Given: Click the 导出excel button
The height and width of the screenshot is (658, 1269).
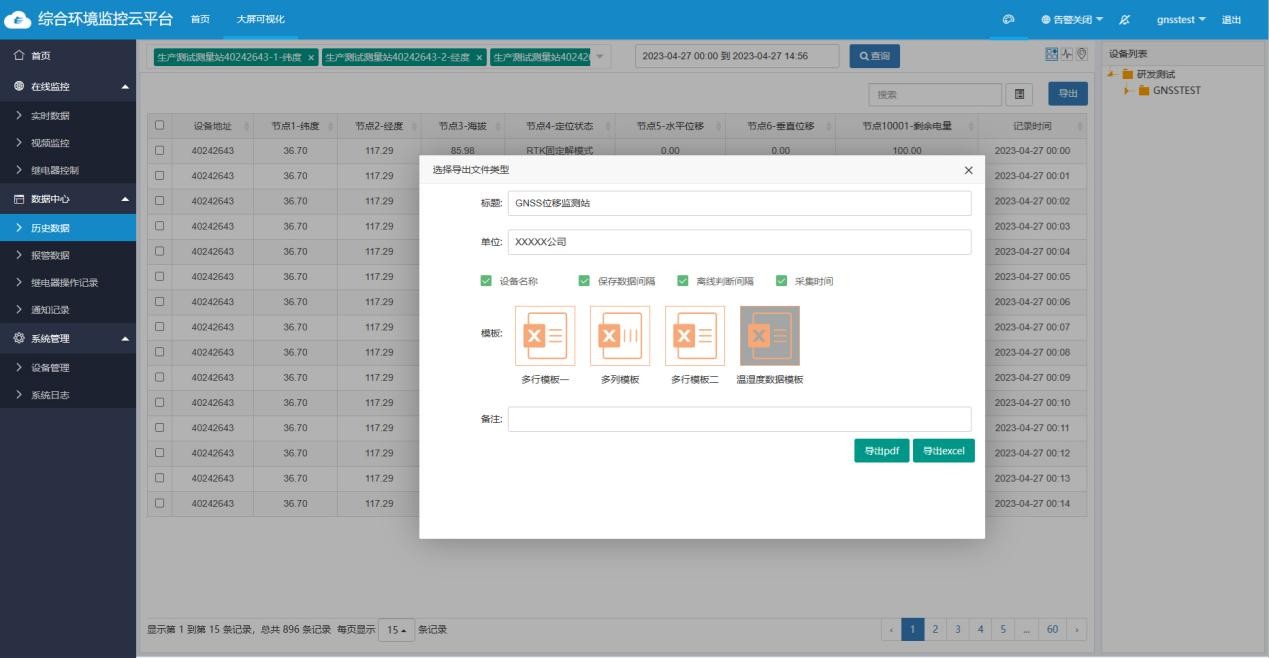Looking at the screenshot, I should click(943, 451).
